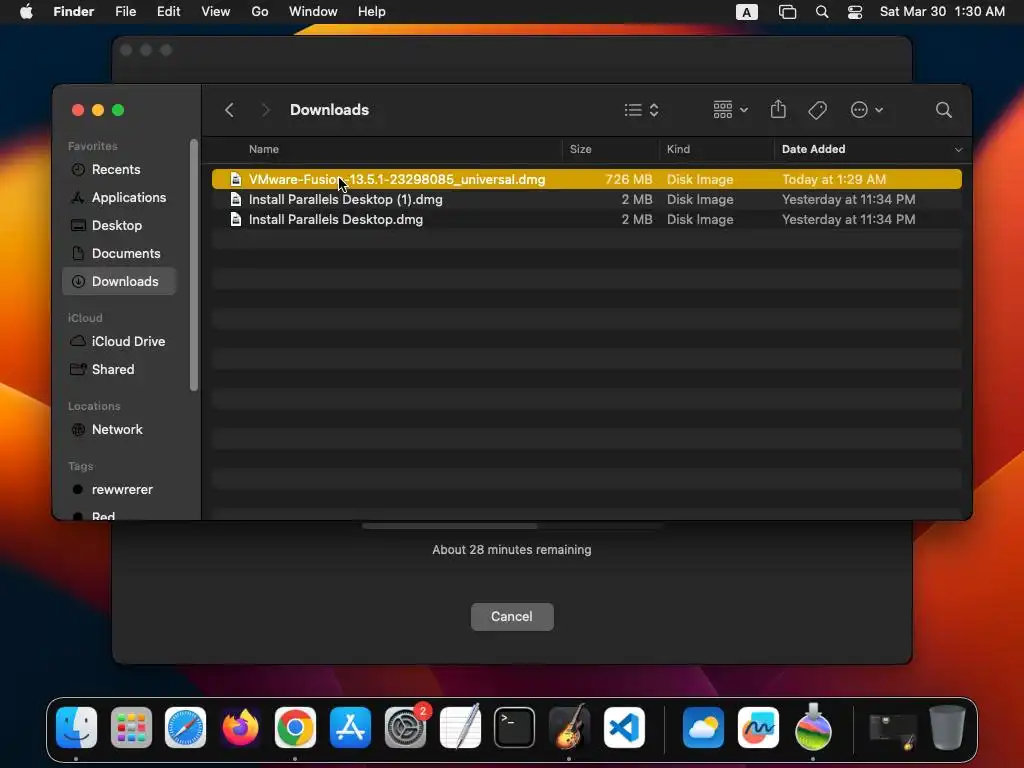The image size is (1024, 768).
Task: Select the rewwrerer tag
Action: pyautogui.click(x=121, y=490)
